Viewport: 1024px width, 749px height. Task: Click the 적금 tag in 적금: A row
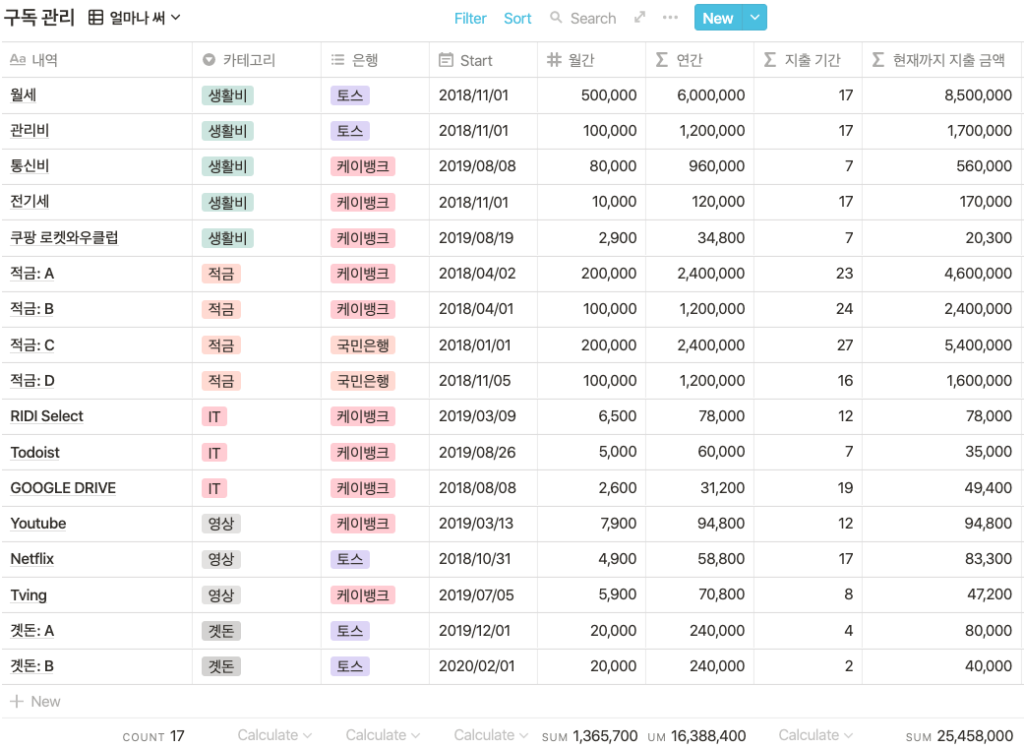221,274
